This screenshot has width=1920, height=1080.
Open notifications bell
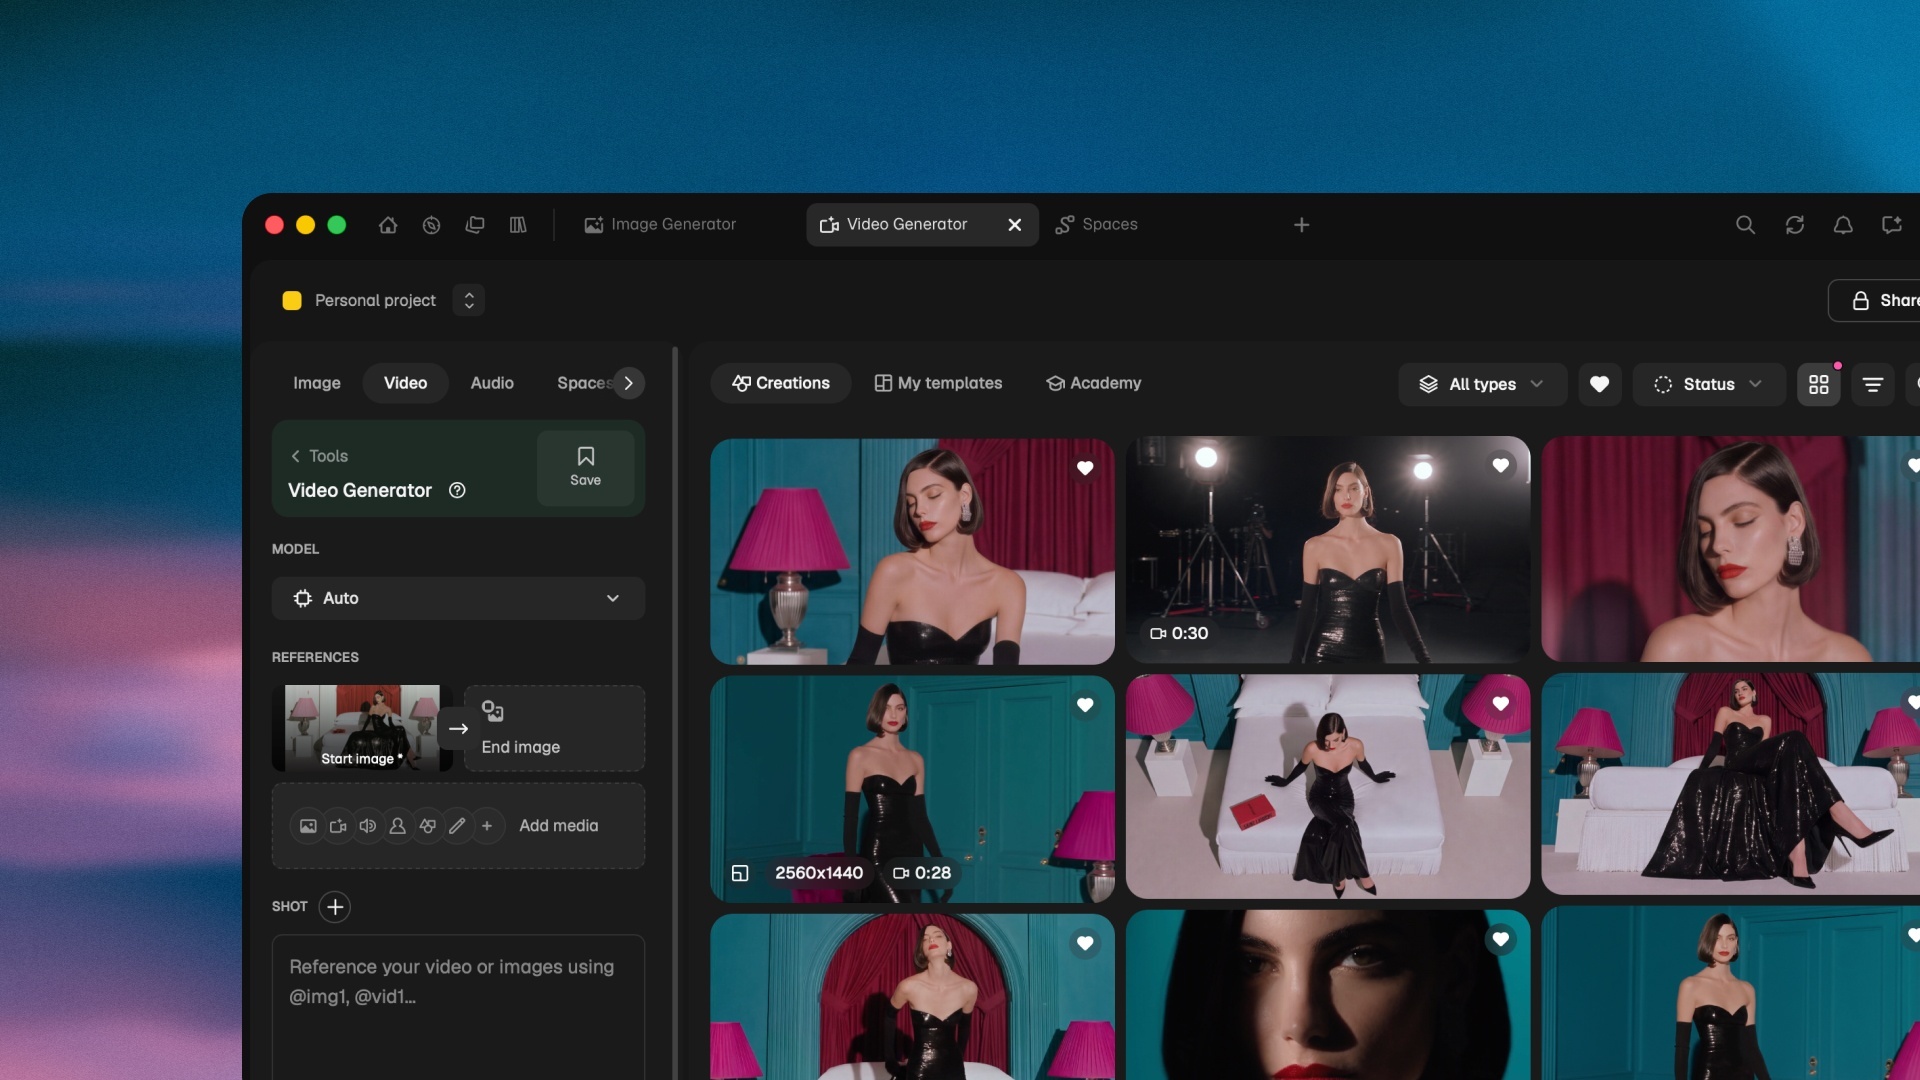pos(1843,225)
